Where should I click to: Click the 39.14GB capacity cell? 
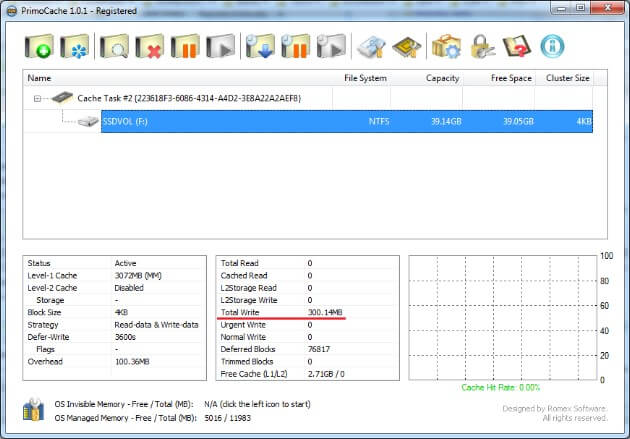446,121
